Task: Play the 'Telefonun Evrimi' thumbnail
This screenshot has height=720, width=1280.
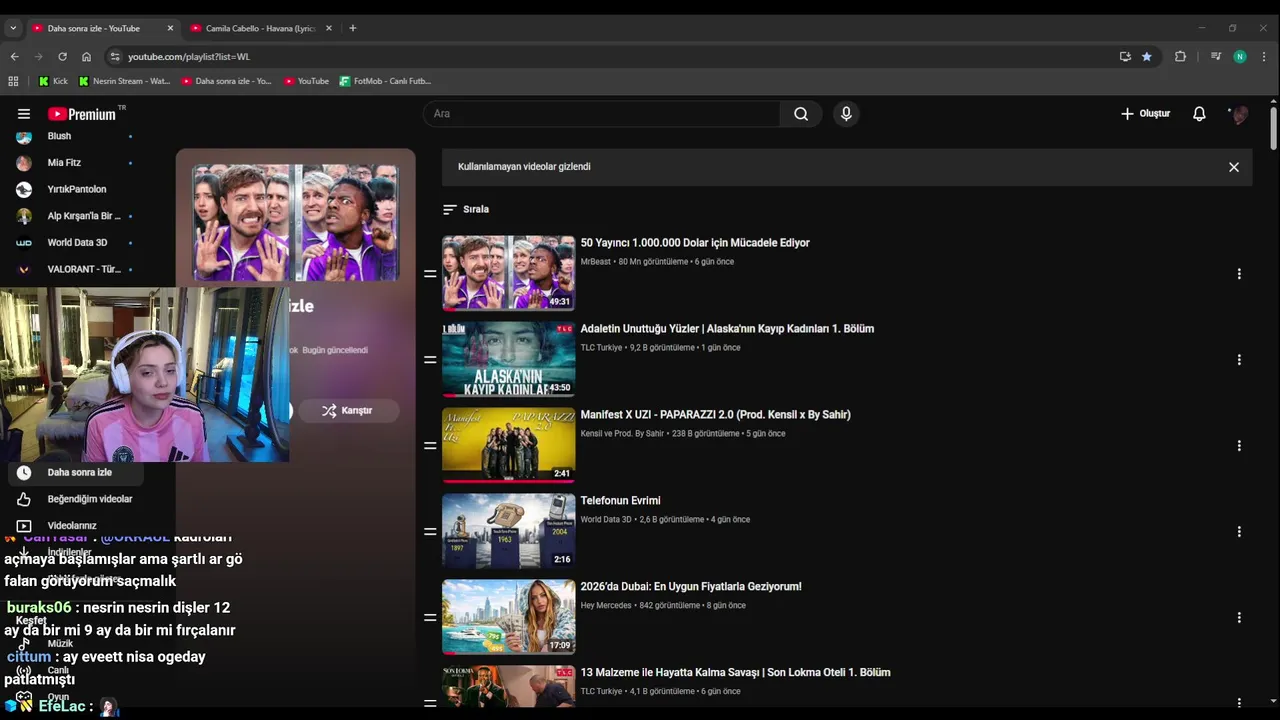Action: pyautogui.click(x=508, y=531)
